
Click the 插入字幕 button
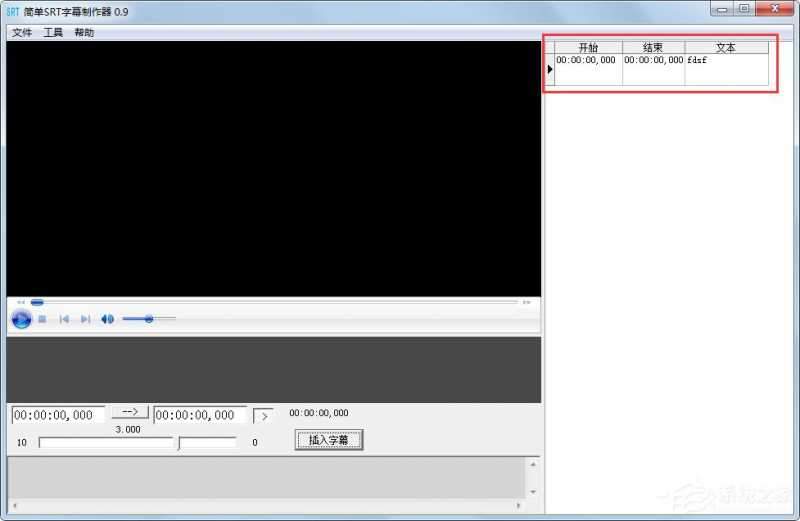point(328,440)
